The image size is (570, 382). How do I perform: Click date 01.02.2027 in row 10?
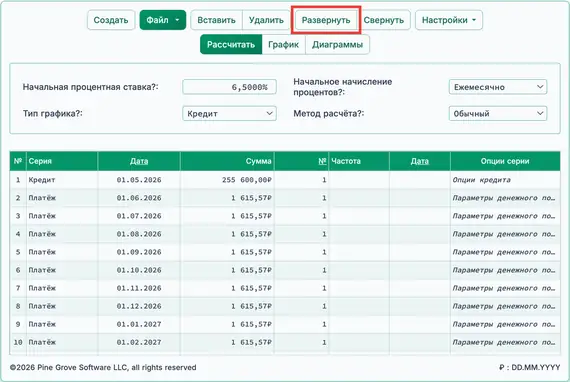tap(139, 342)
